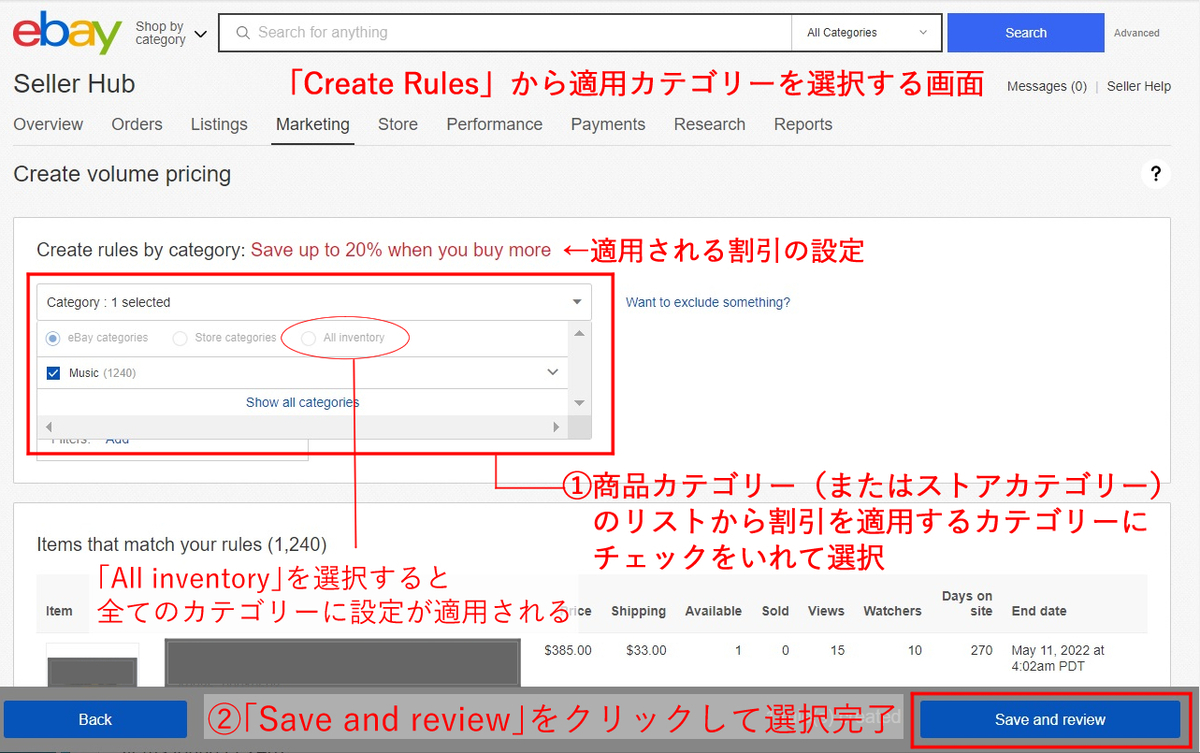This screenshot has width=1200, height=753.
Task: Click the search magnifier icon
Action: coord(242,32)
